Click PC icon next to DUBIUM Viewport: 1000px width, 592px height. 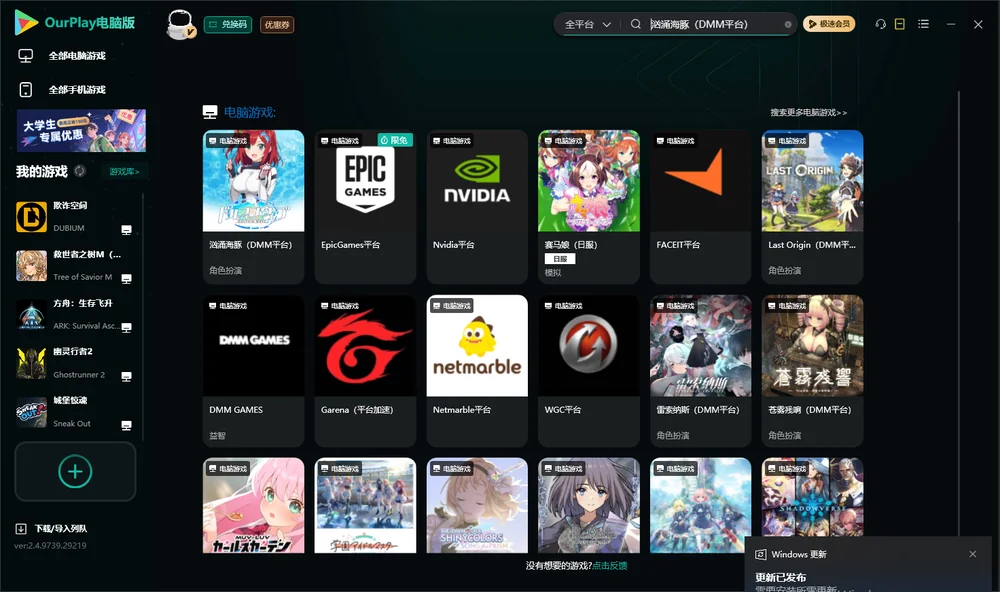click(x=126, y=230)
